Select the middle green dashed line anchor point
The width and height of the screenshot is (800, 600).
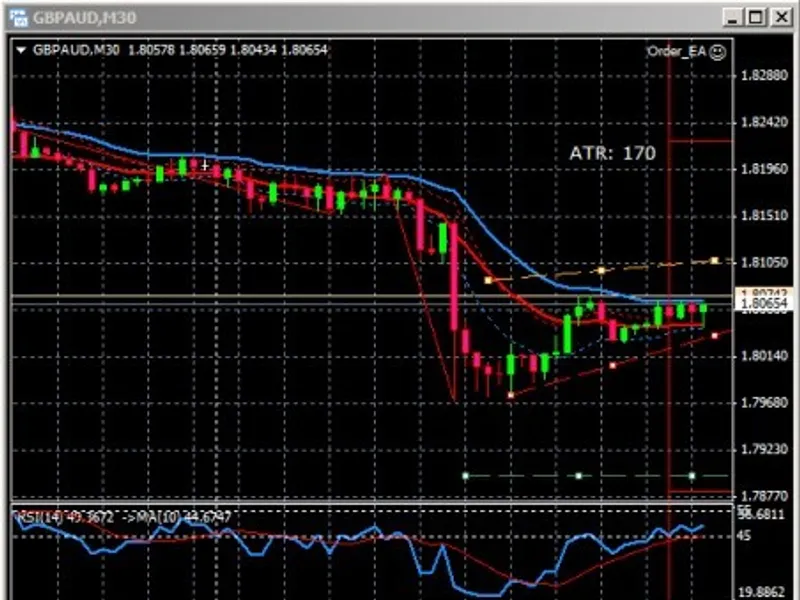579,476
